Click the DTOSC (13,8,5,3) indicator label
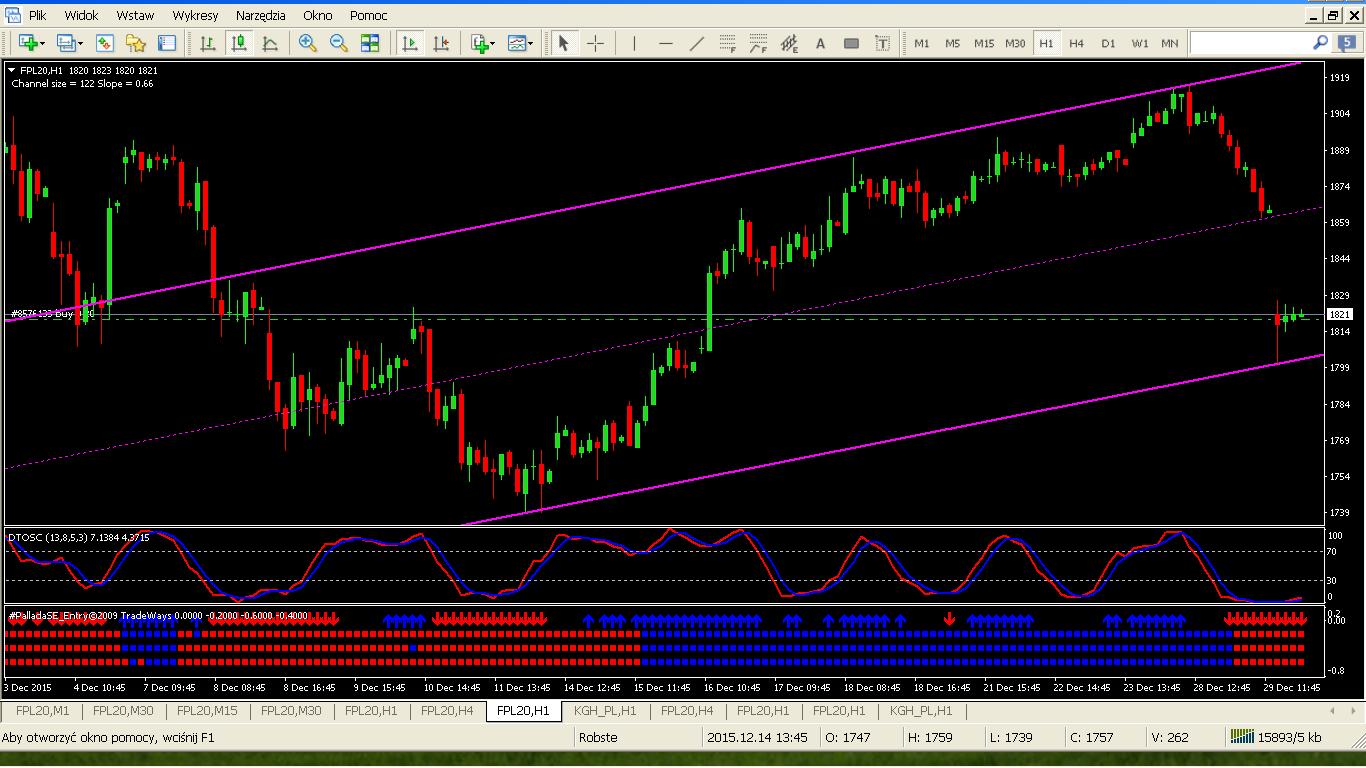This screenshot has height=768, width=1366. pos(79,537)
